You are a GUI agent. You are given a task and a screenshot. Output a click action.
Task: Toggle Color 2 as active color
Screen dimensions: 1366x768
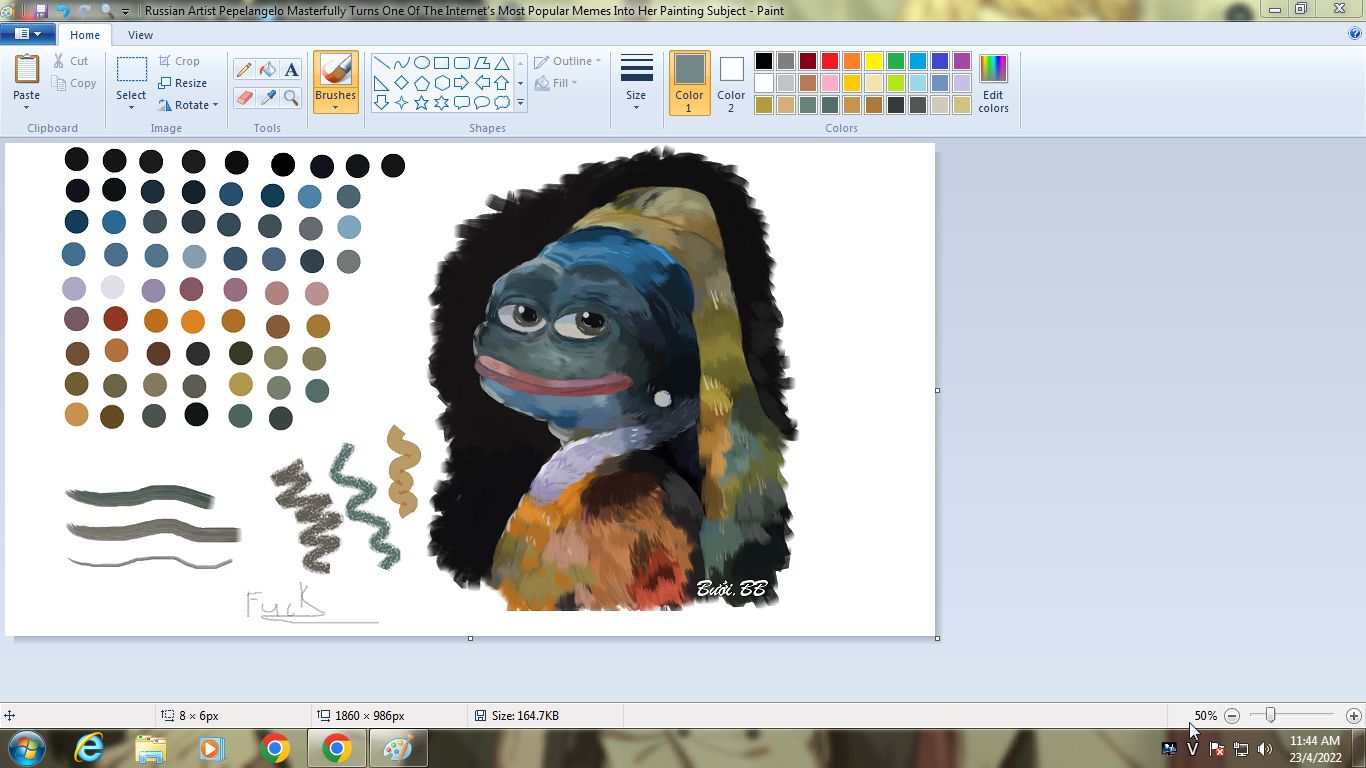[x=731, y=82]
